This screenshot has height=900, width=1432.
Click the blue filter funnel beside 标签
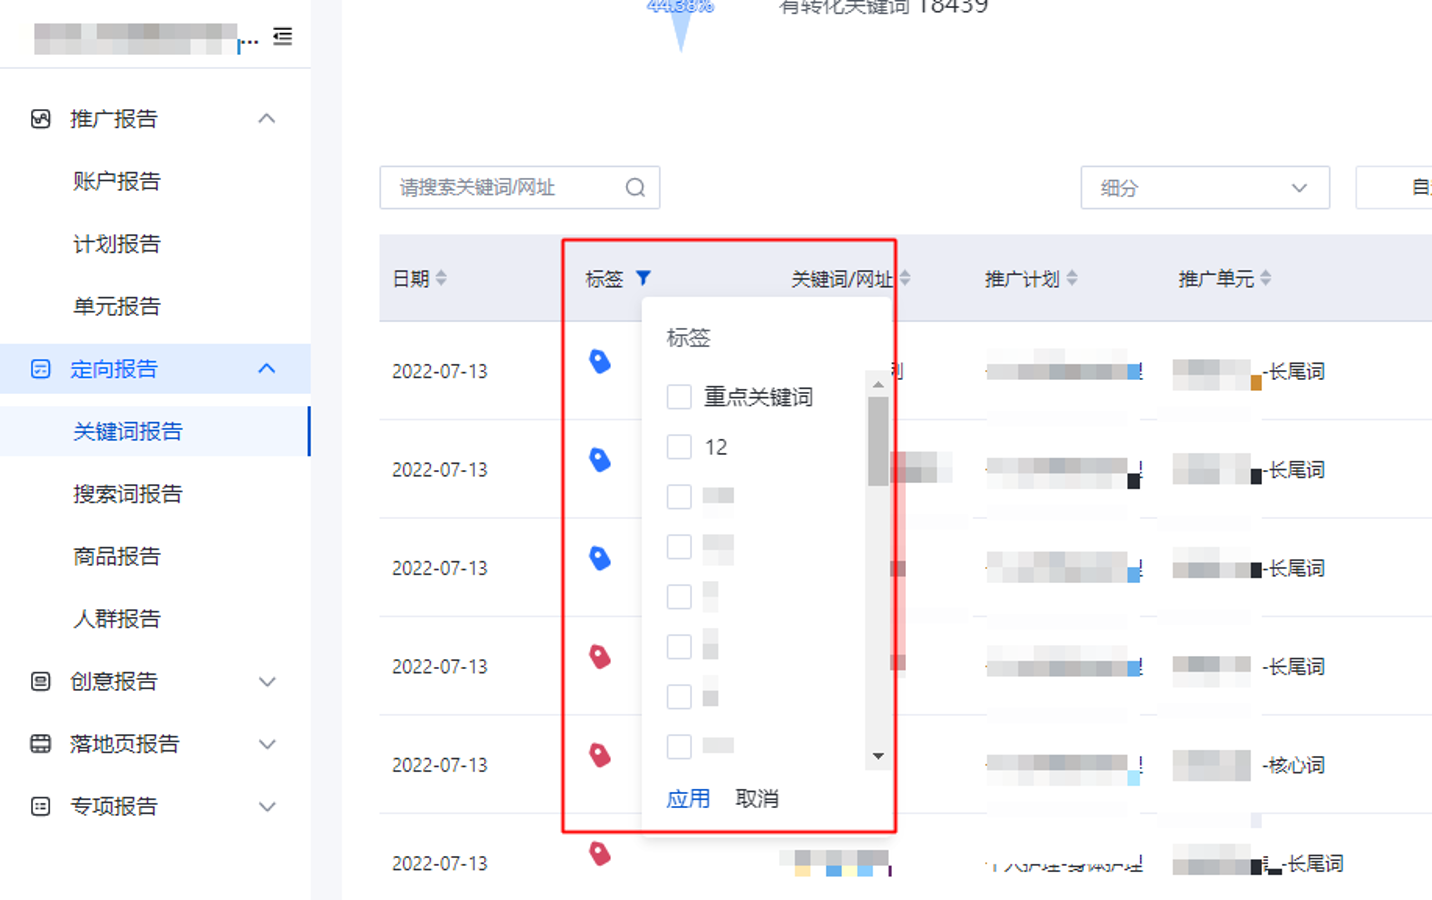[x=643, y=278]
